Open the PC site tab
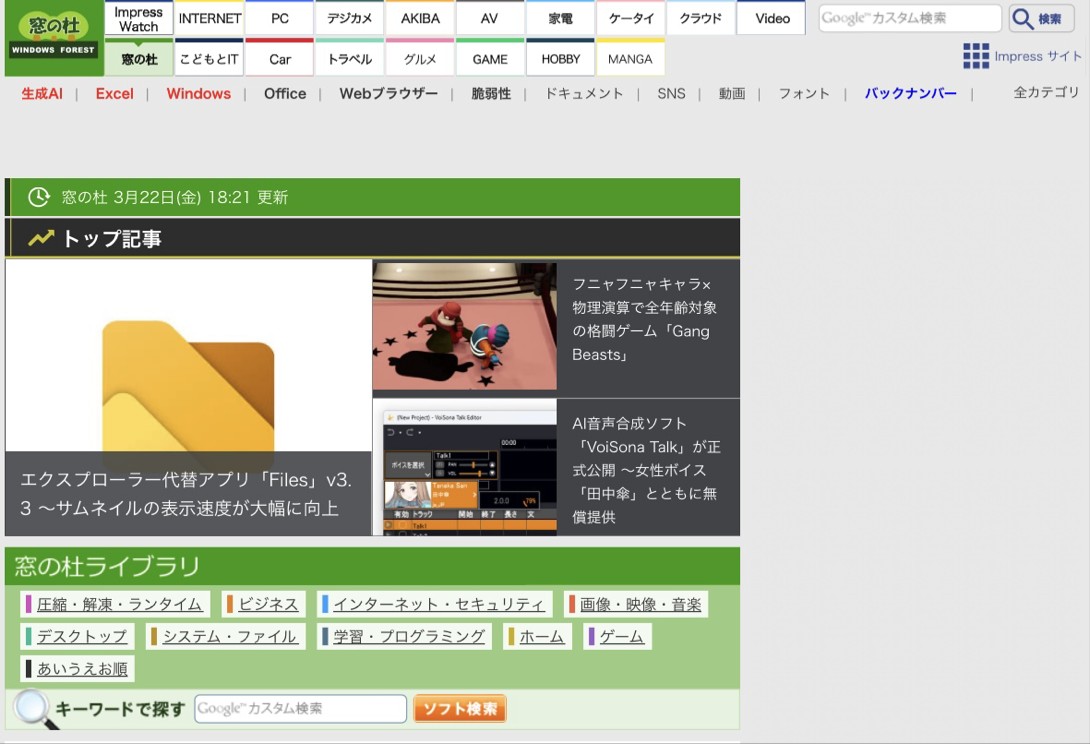The image size is (1090, 744). (279, 19)
